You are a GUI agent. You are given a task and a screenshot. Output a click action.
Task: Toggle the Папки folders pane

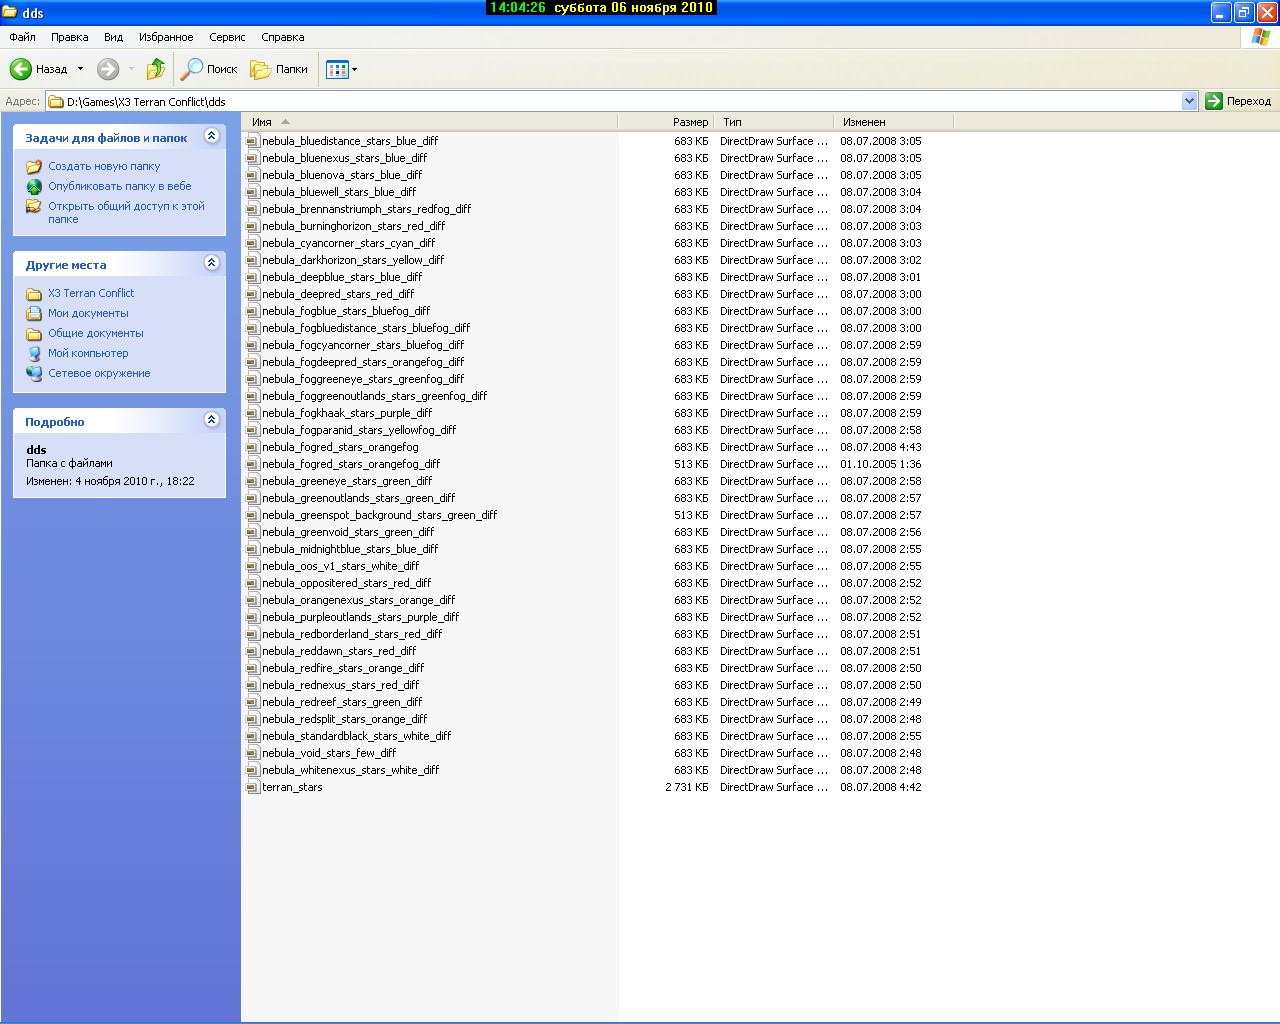[279, 69]
